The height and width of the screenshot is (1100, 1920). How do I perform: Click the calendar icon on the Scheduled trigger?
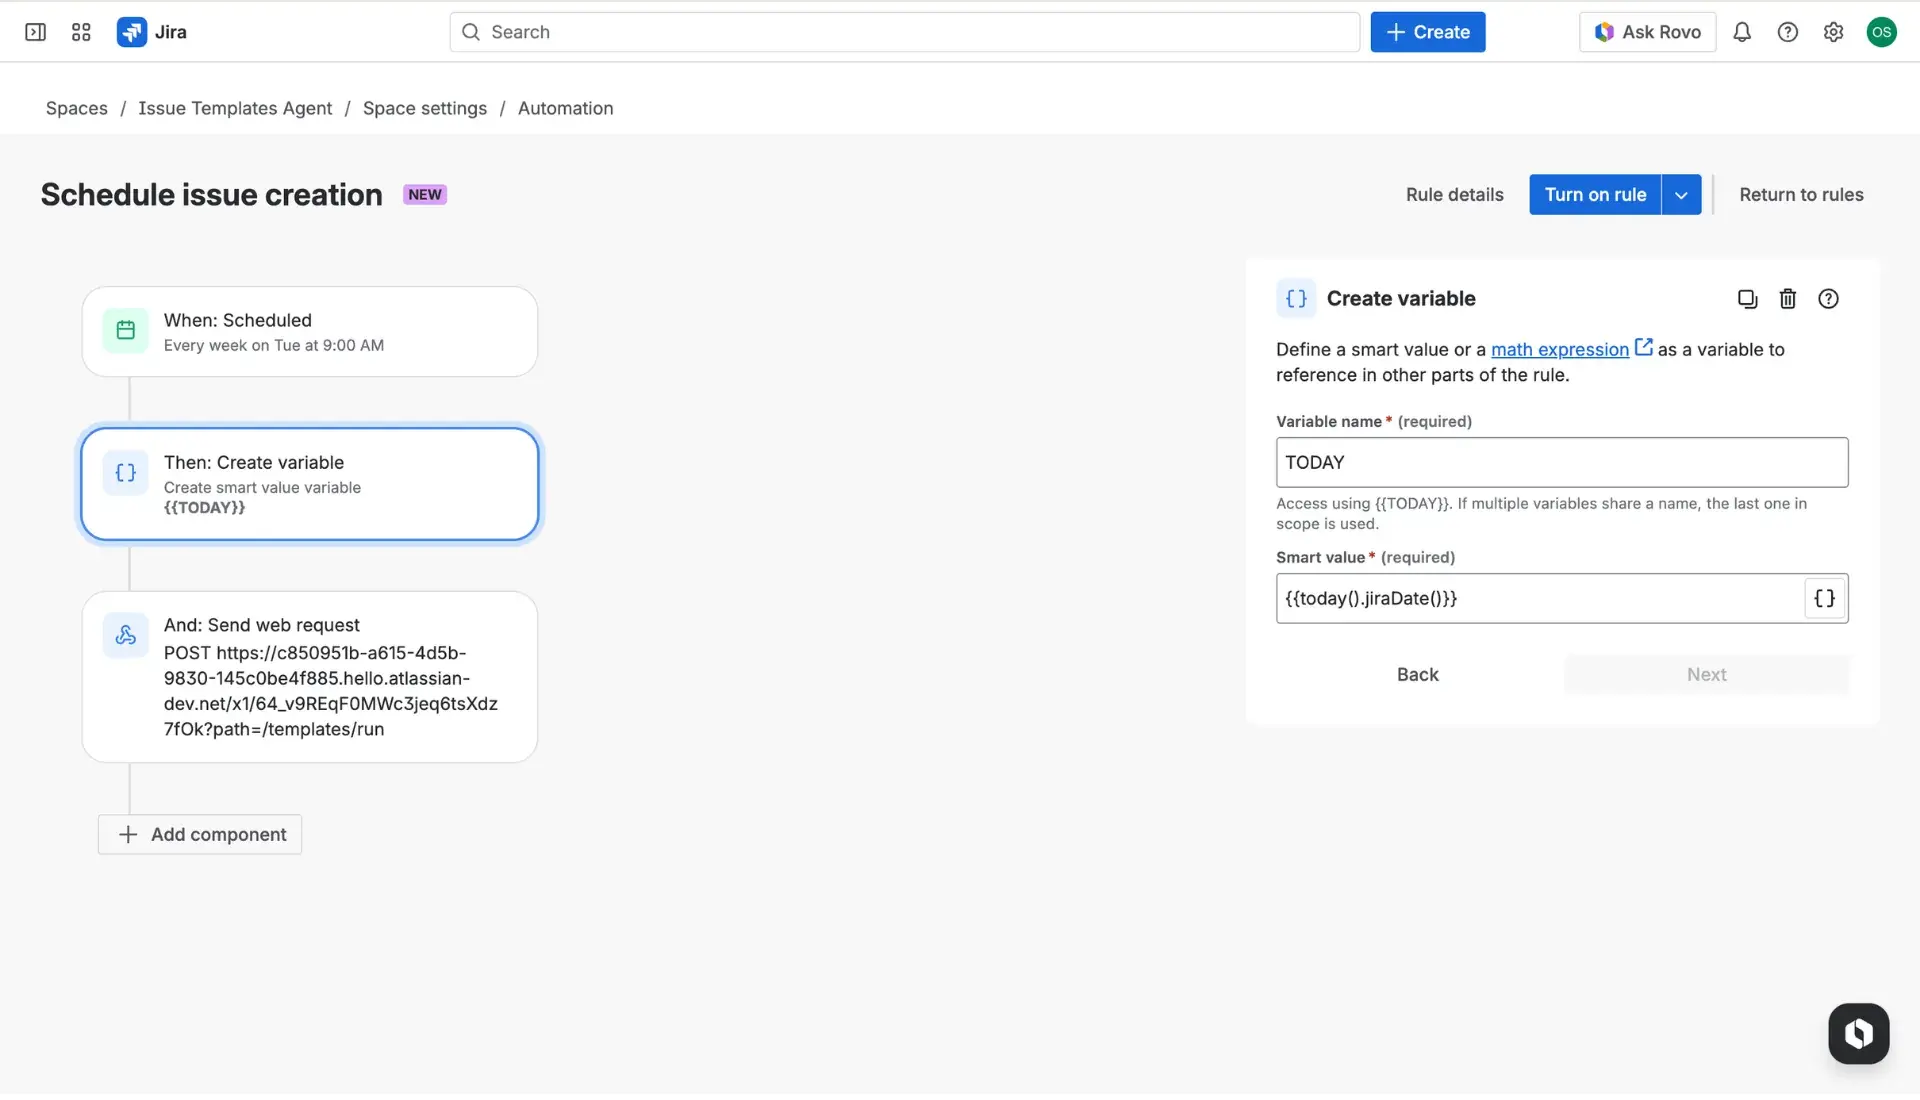point(125,331)
